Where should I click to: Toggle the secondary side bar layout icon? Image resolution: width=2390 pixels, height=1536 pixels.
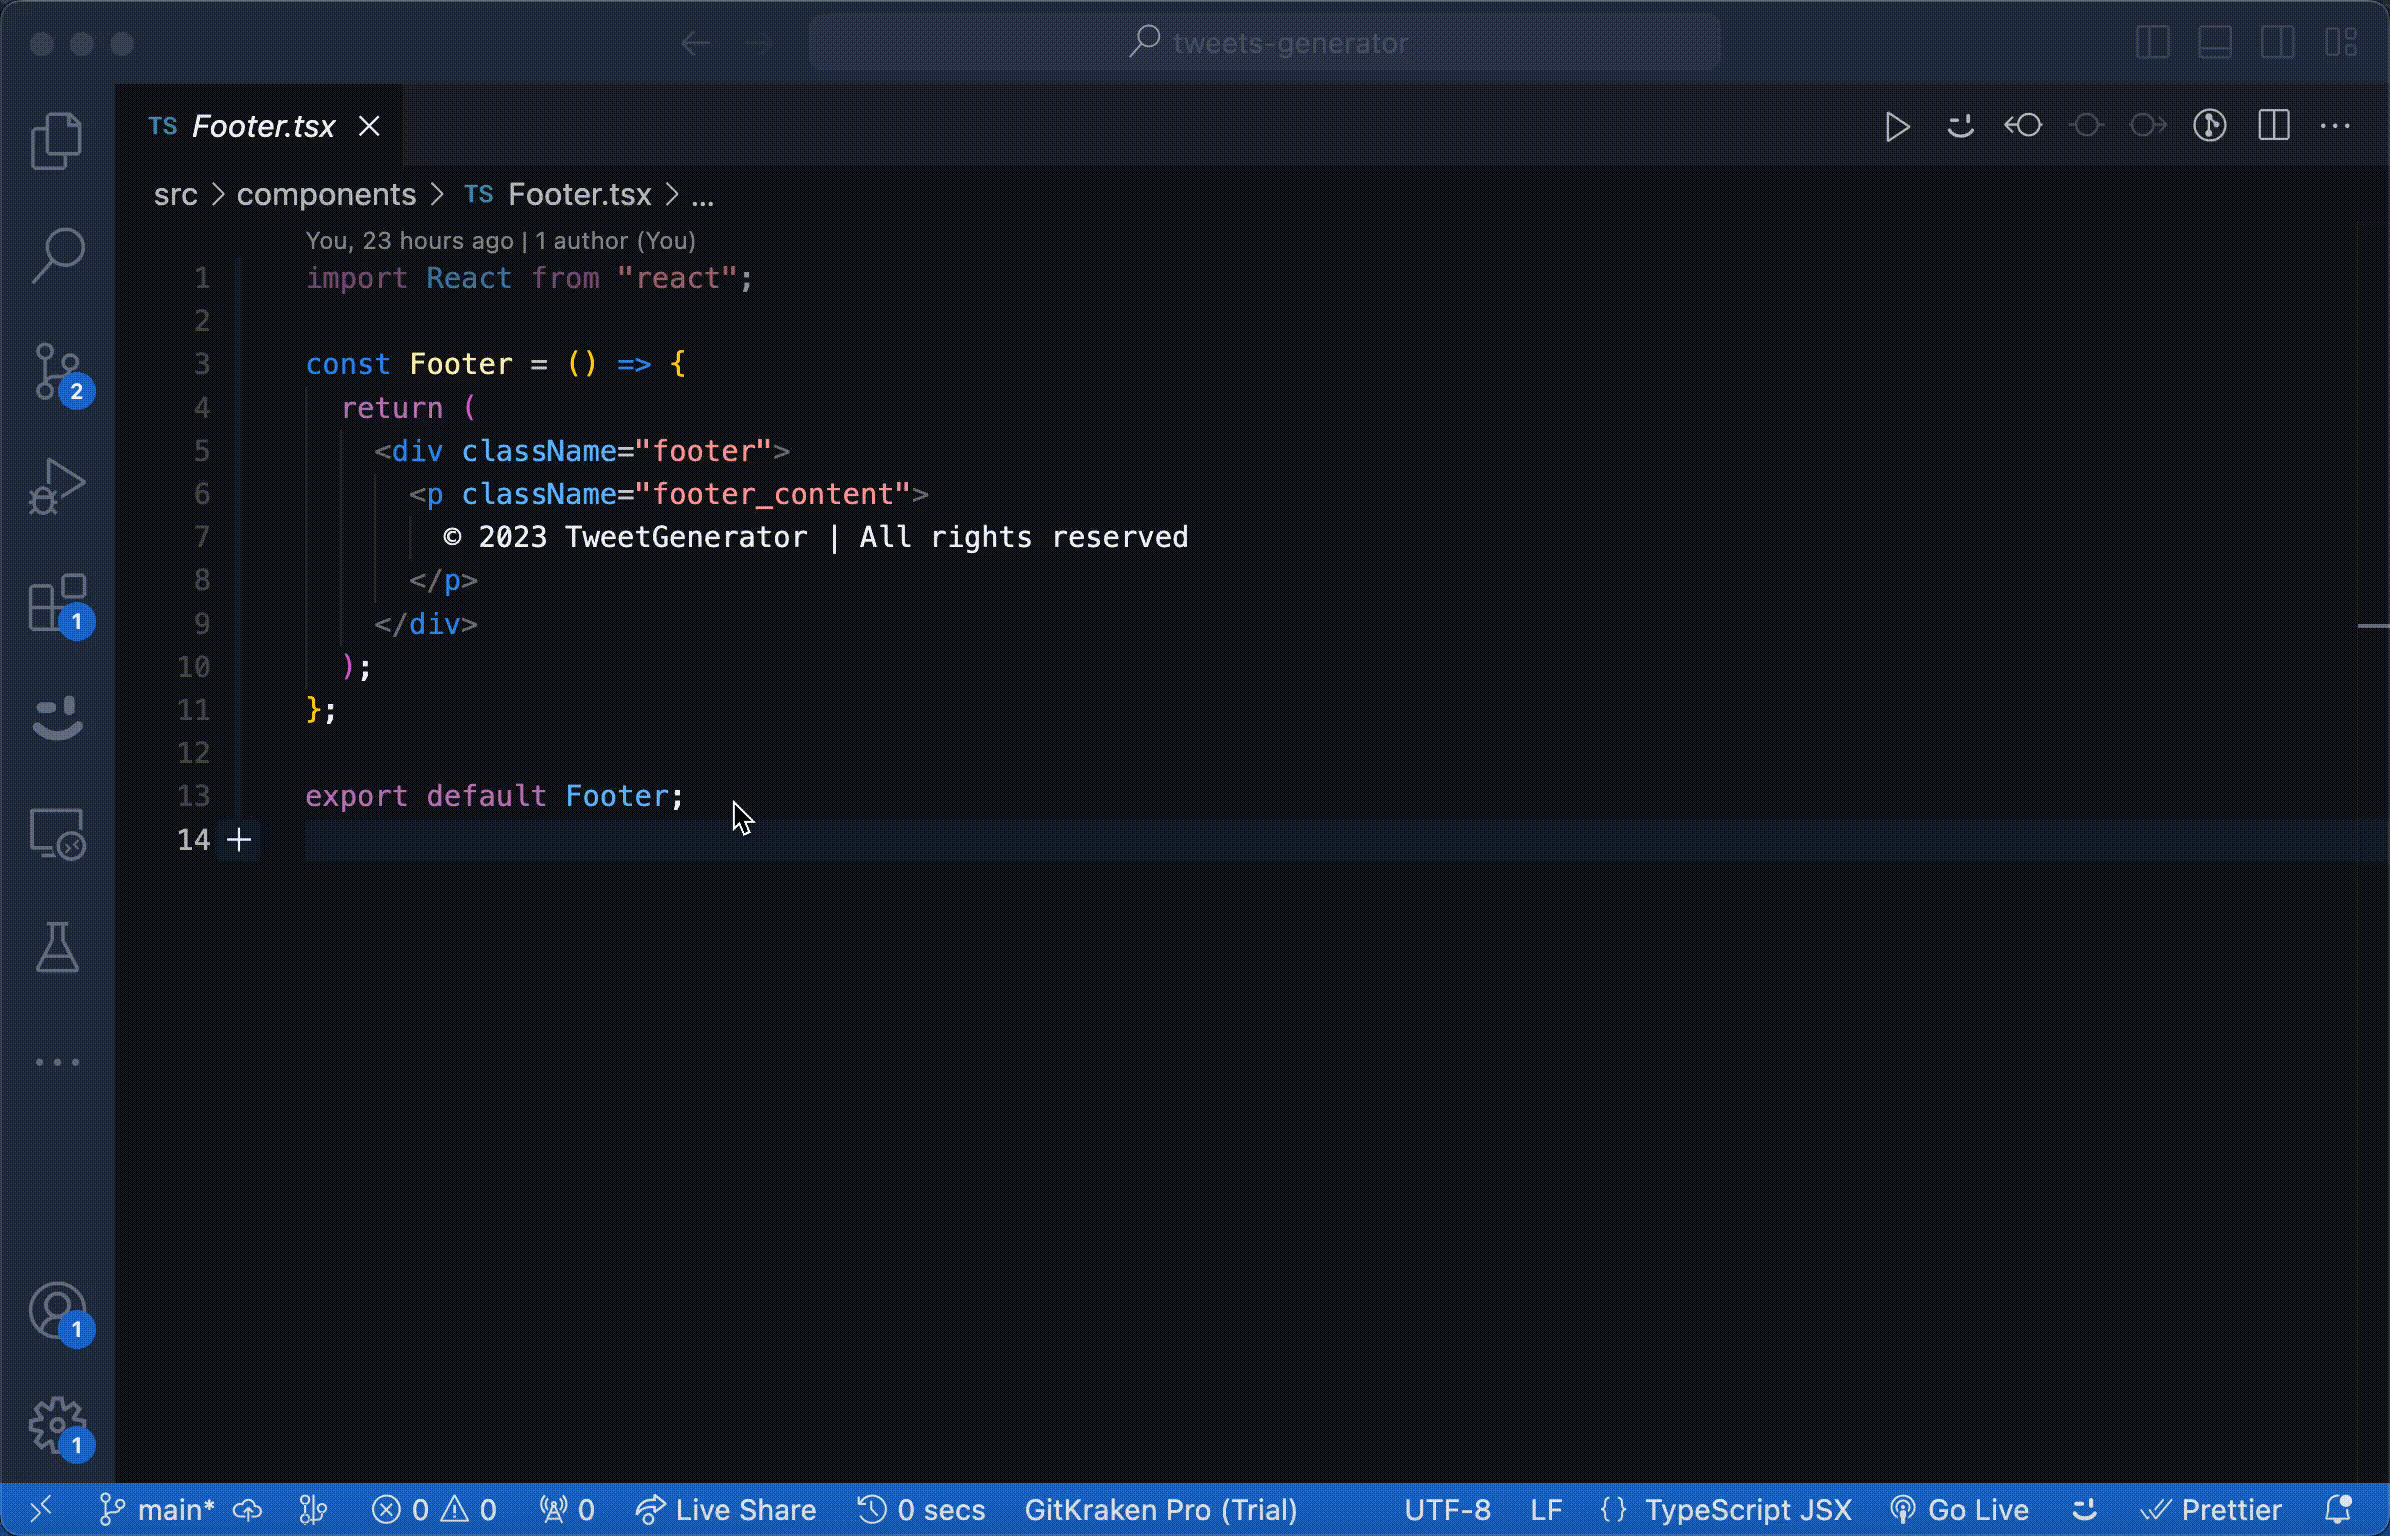(2277, 43)
